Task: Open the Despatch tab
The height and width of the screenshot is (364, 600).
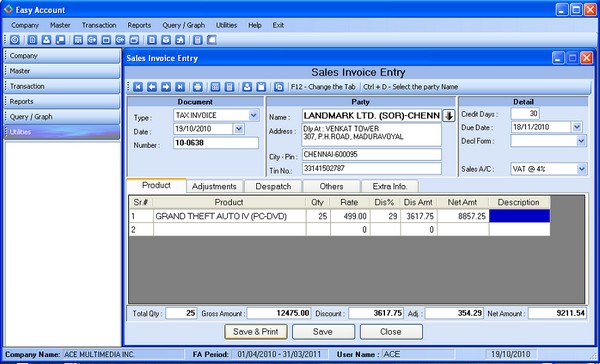Action: [x=273, y=186]
